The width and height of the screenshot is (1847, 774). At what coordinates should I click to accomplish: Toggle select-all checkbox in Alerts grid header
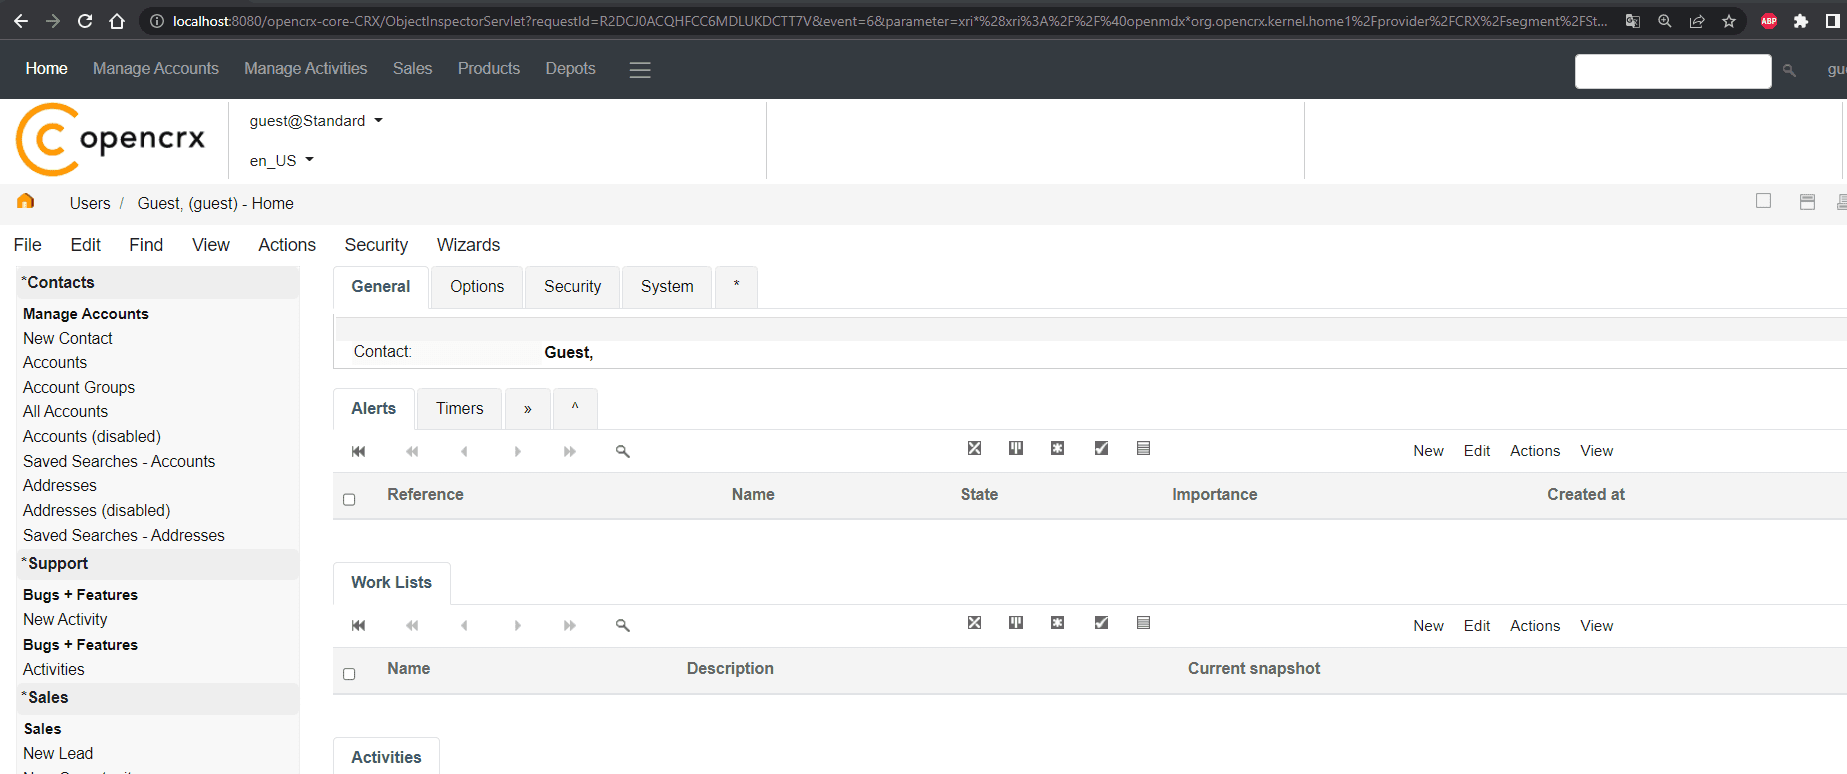(x=349, y=499)
